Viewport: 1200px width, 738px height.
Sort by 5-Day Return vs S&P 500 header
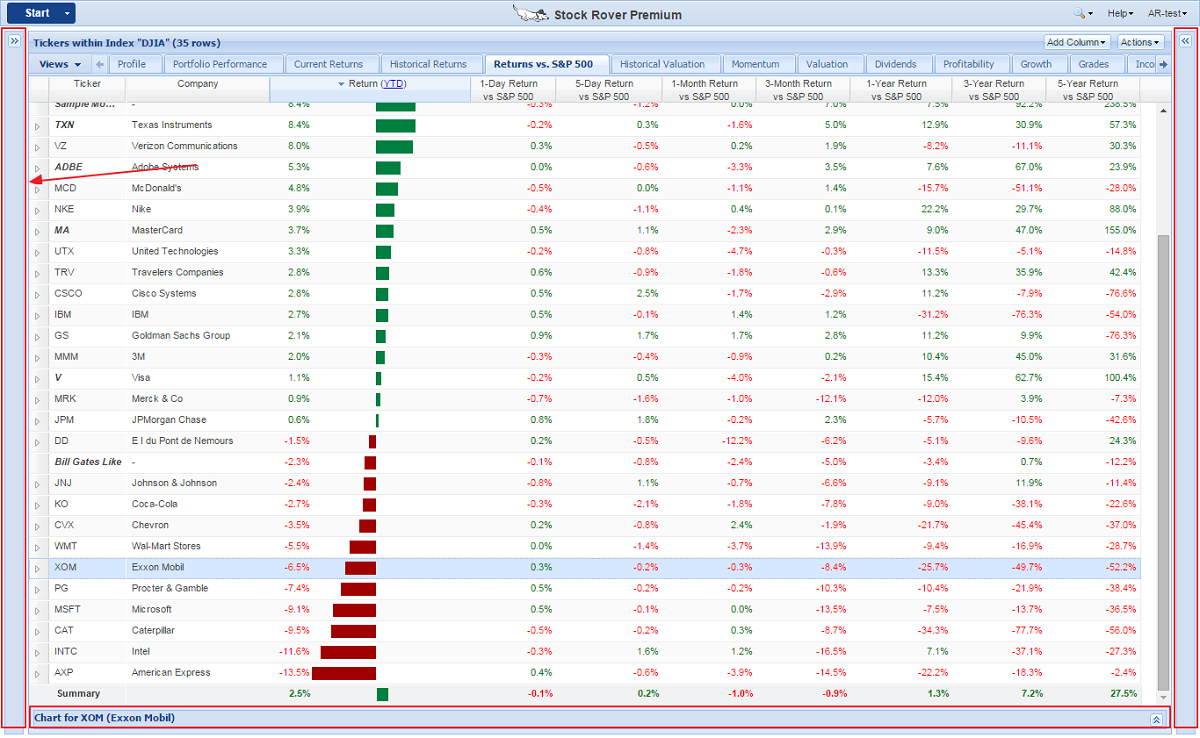coord(608,90)
